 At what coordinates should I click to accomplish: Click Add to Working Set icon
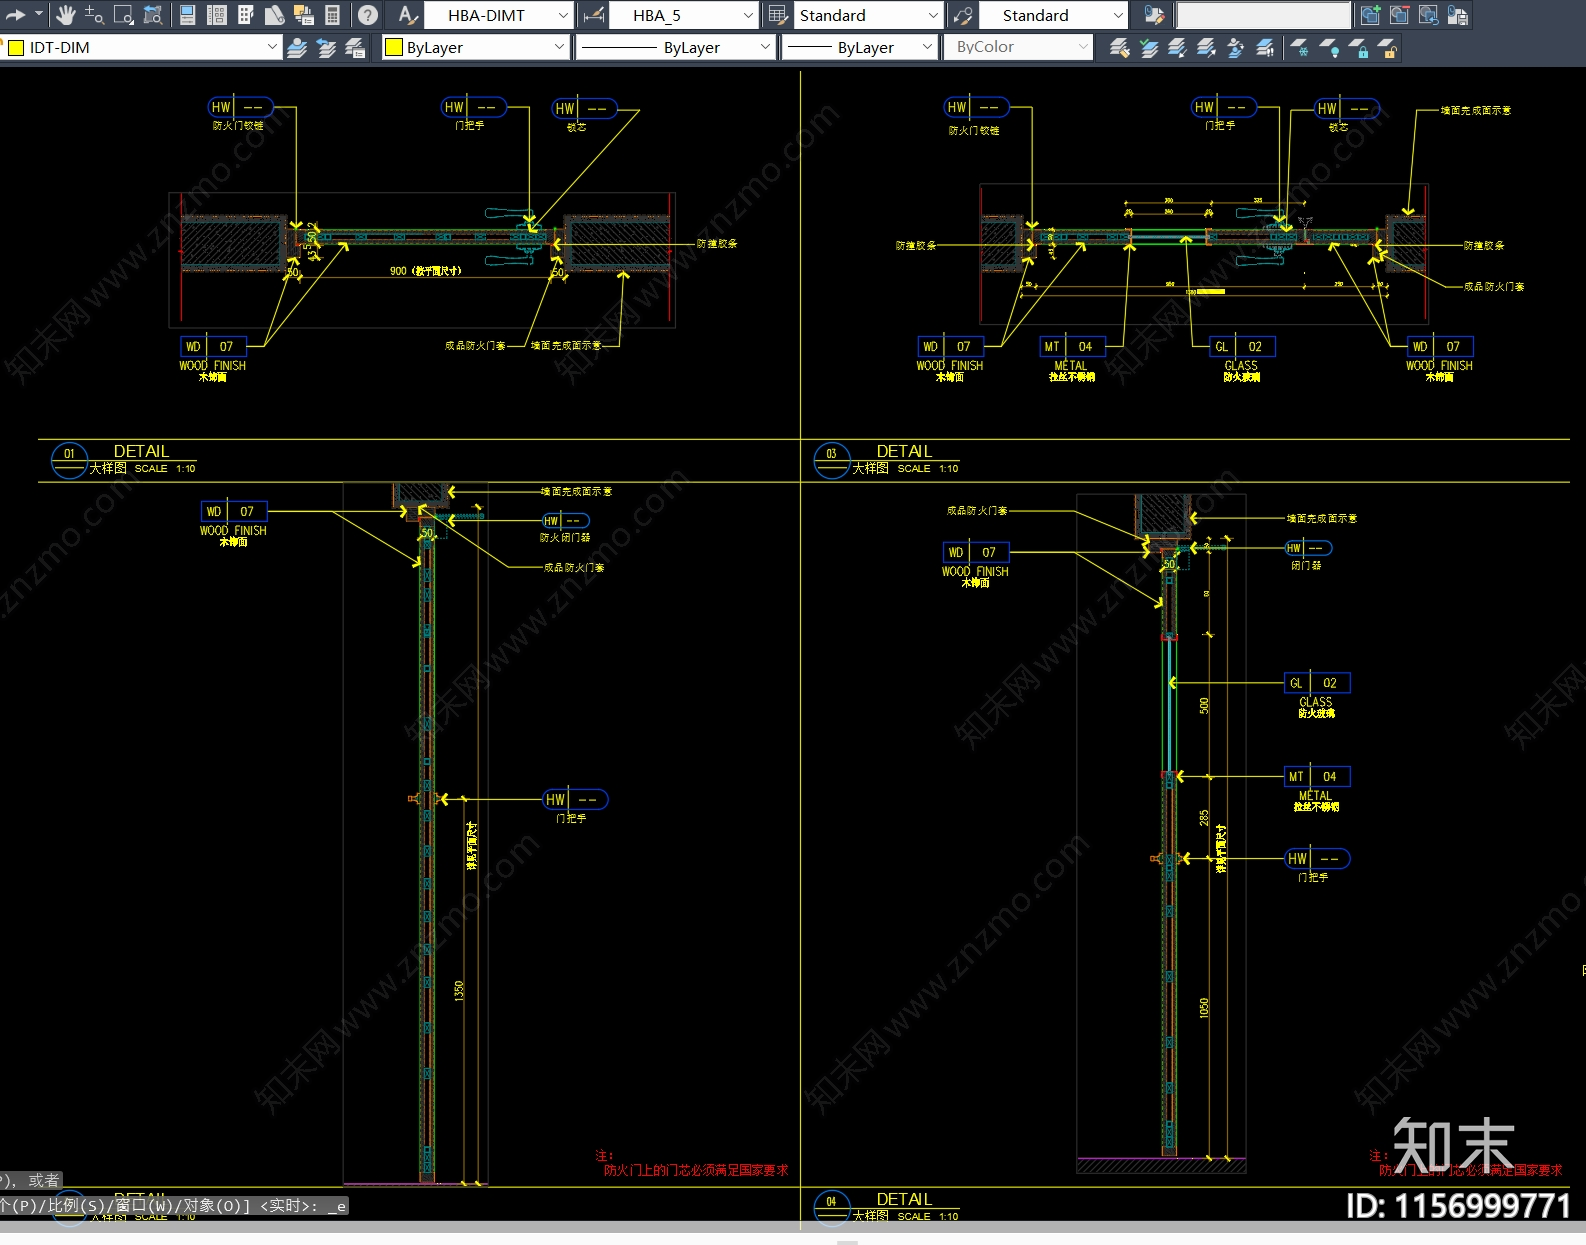coord(1370,15)
